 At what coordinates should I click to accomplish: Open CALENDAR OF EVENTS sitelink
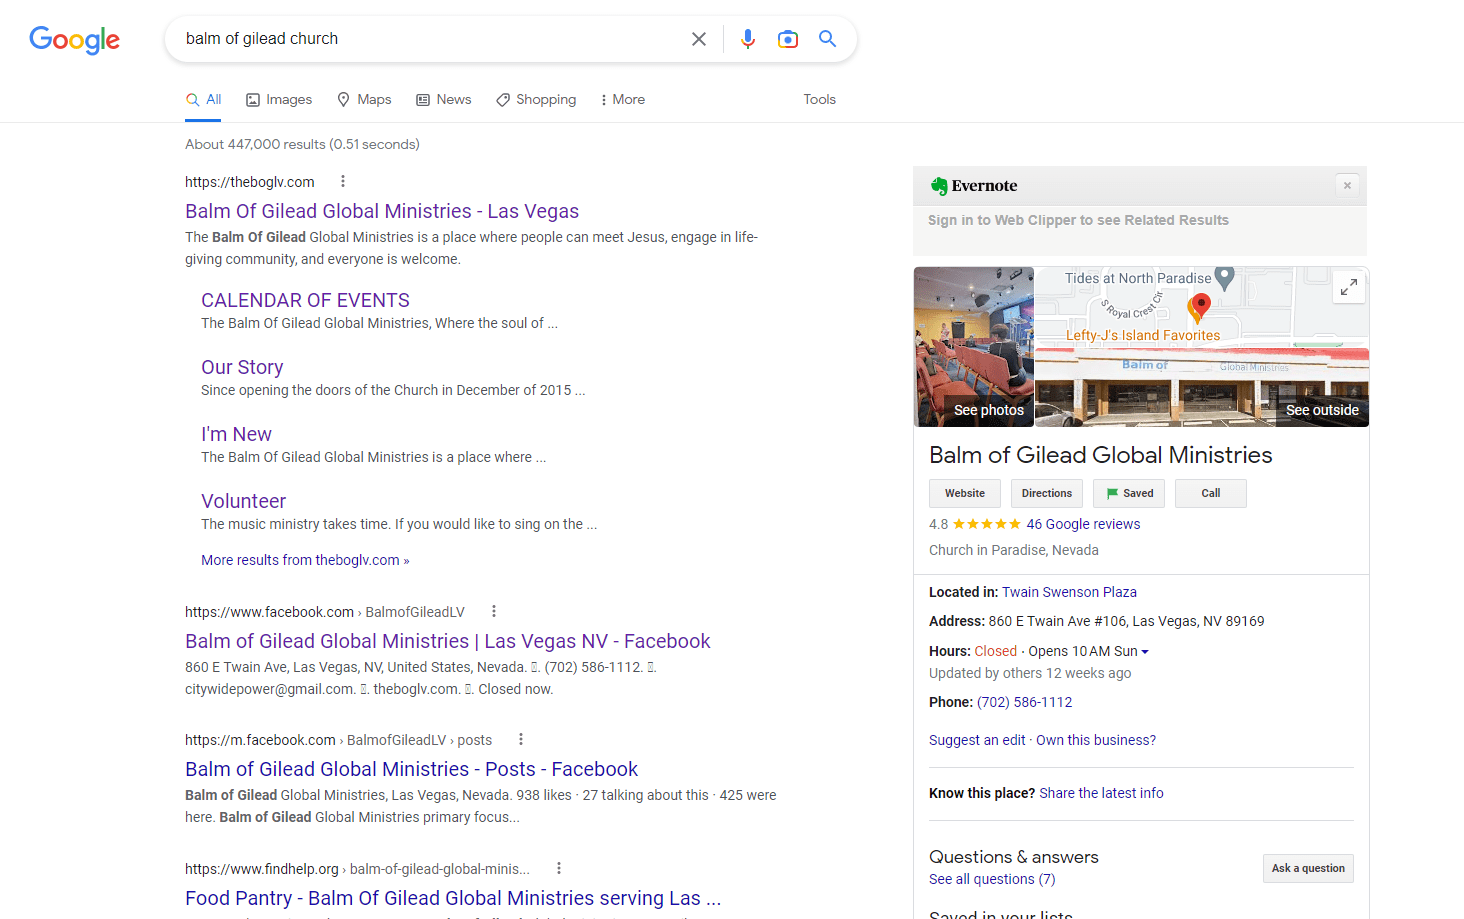click(x=305, y=300)
